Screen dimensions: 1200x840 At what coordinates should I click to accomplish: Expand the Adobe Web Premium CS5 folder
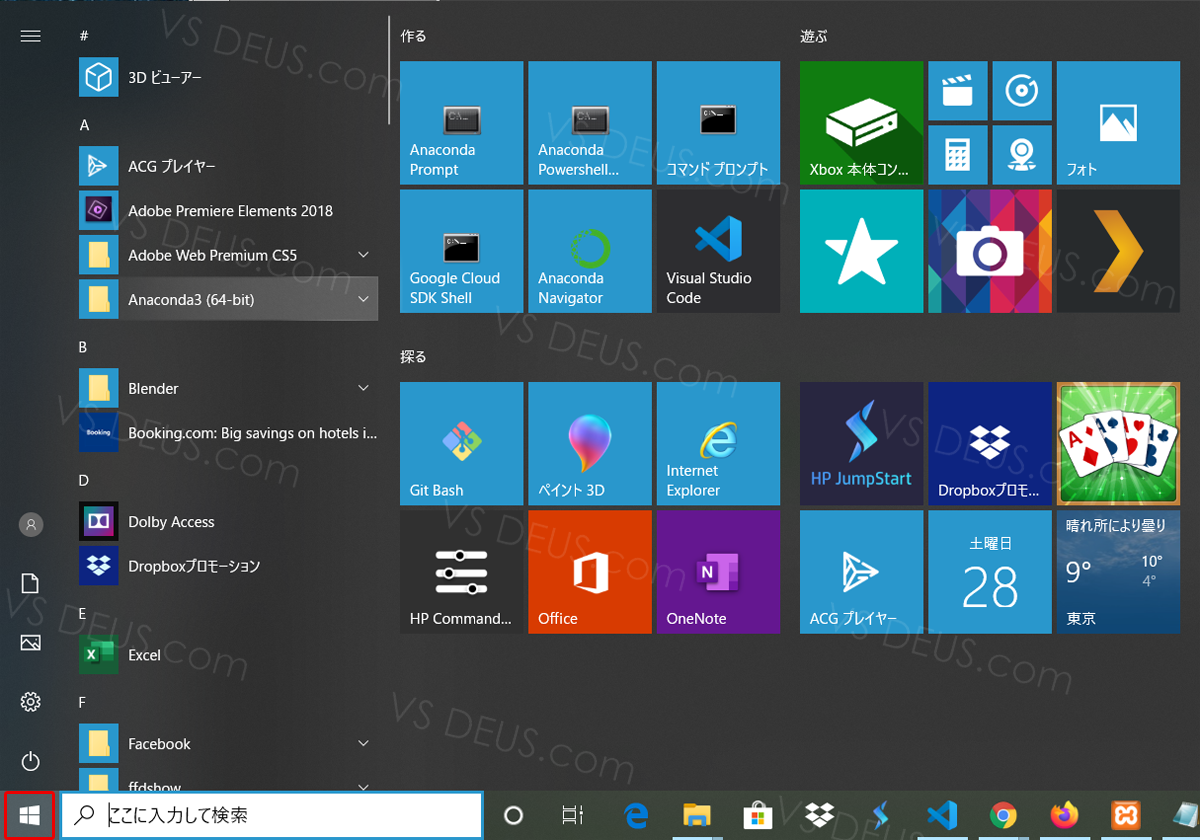tap(228, 255)
